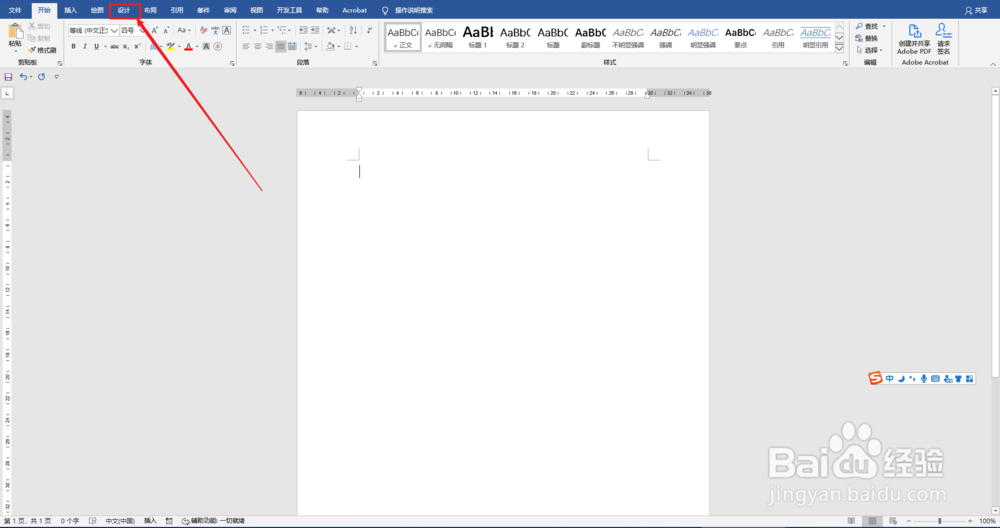Open the Borders dropdown arrow

pyautogui.click(x=356, y=47)
